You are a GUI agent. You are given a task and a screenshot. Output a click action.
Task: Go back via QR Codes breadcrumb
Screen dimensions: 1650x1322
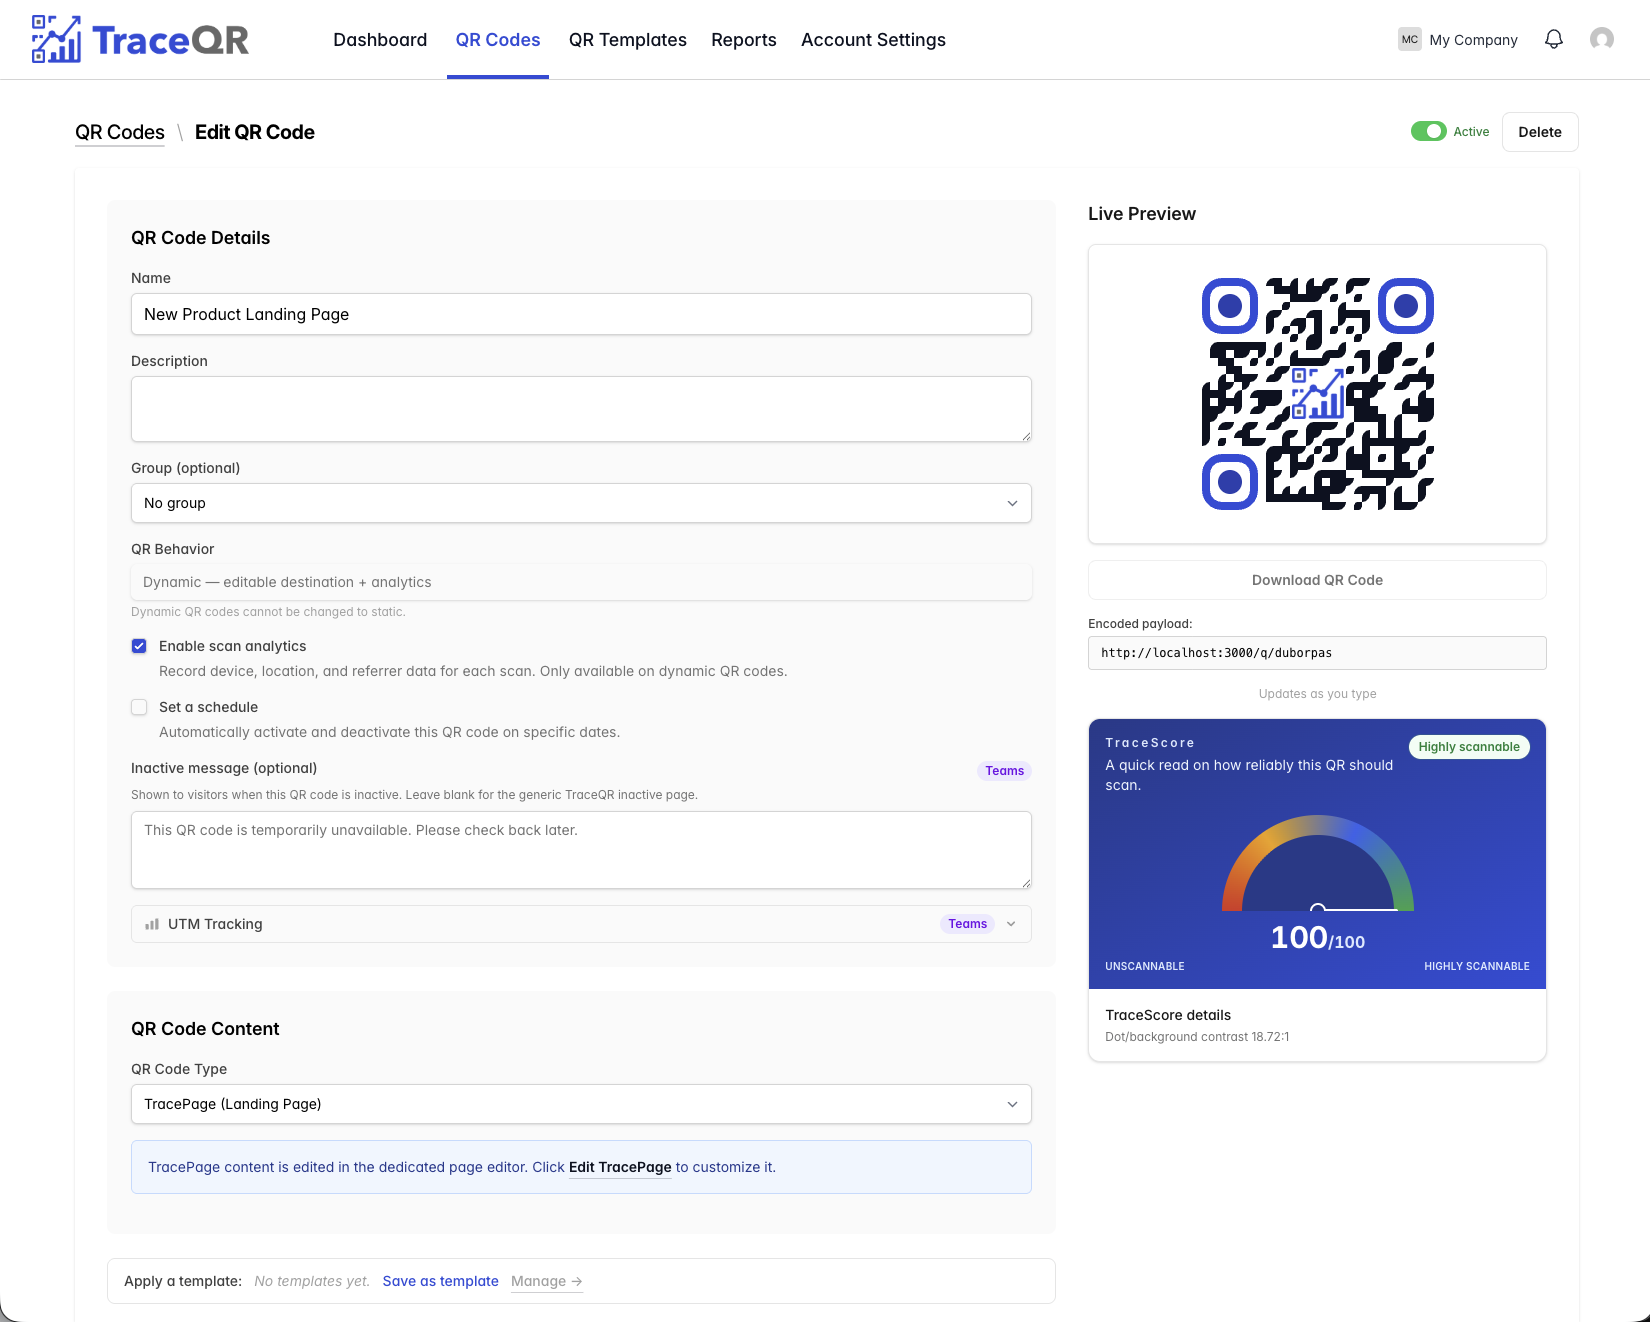[120, 132]
